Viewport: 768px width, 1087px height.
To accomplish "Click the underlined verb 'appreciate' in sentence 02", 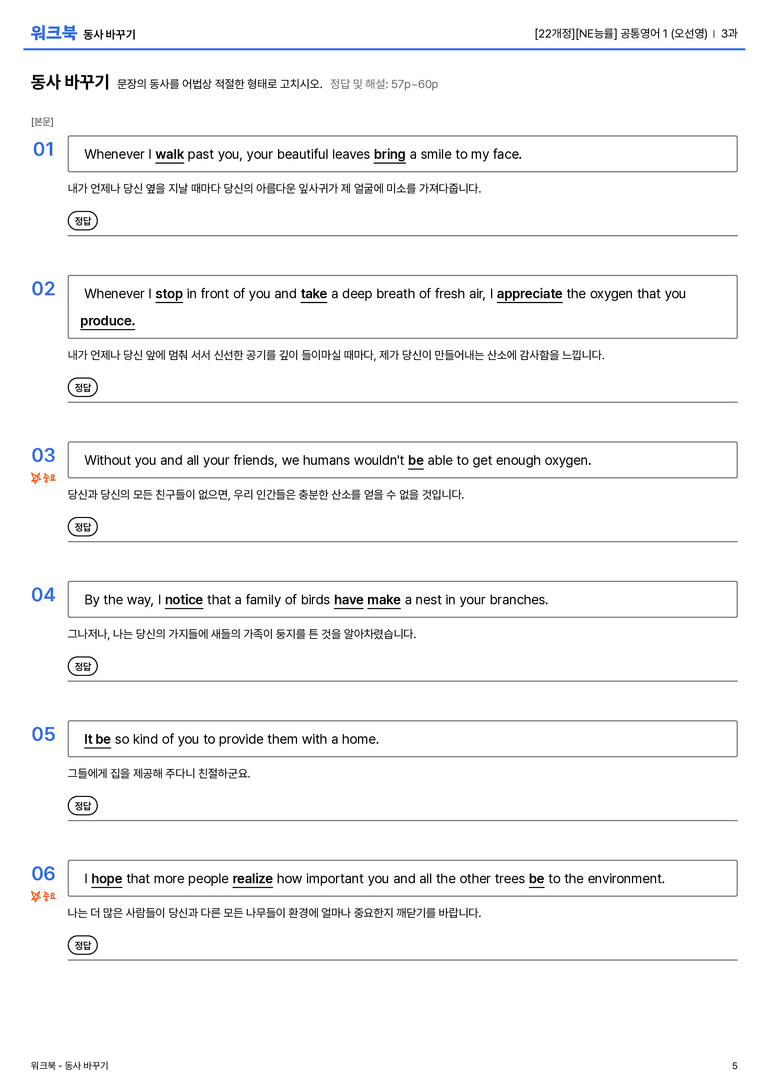I will coord(530,294).
